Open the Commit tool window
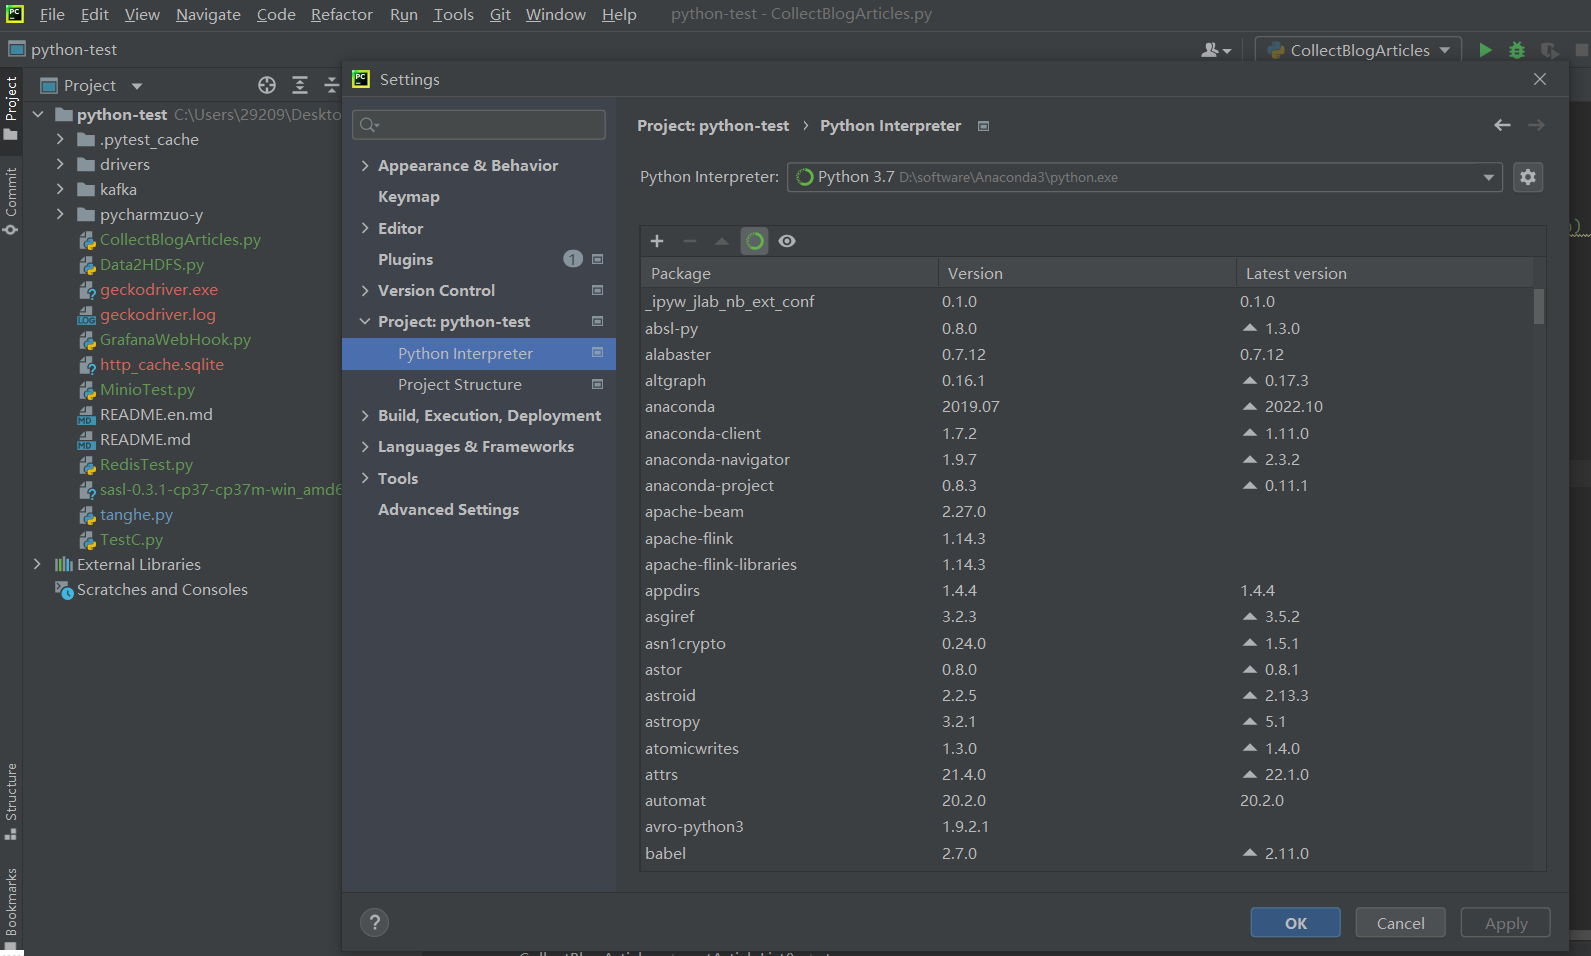1591x956 pixels. (x=11, y=201)
